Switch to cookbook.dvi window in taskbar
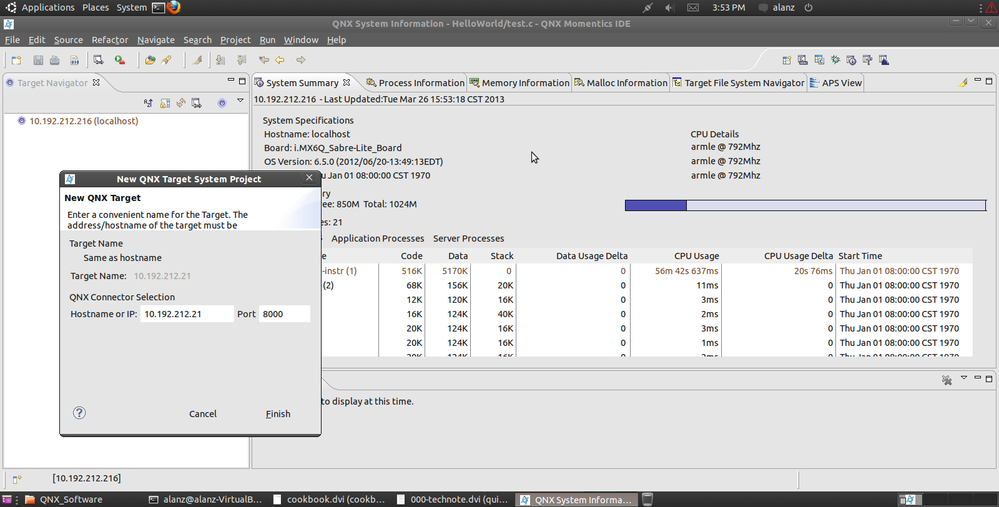The image size is (999, 507). click(x=329, y=499)
